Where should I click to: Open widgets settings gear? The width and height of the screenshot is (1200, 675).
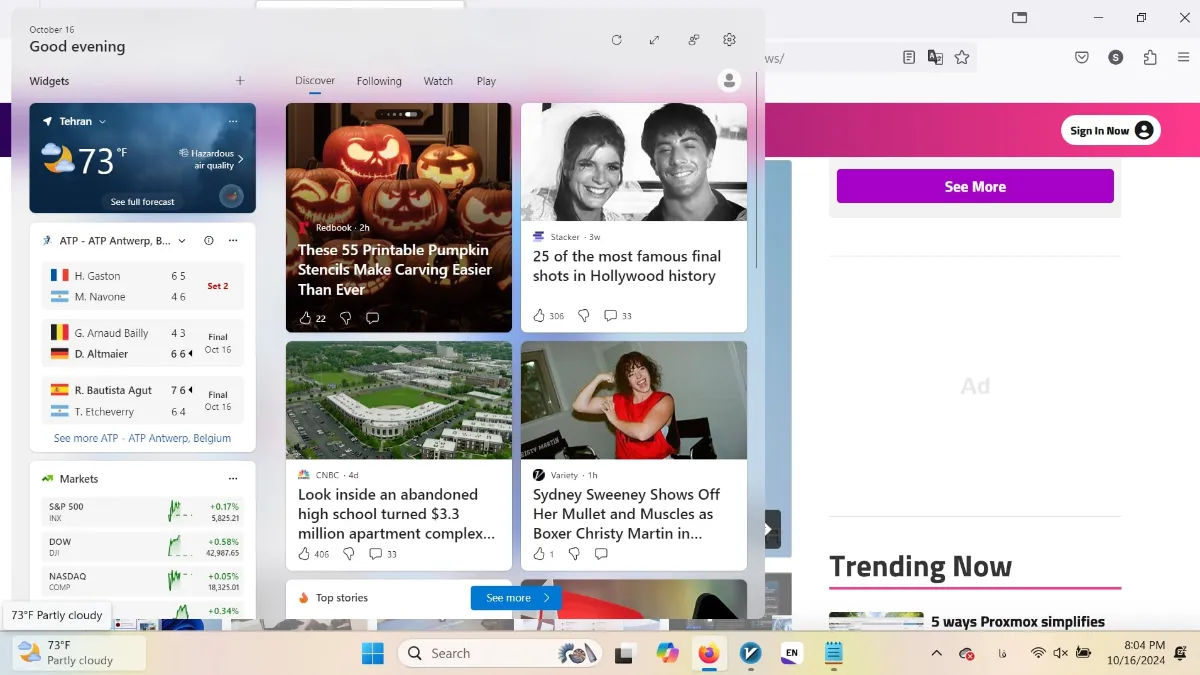tap(729, 40)
